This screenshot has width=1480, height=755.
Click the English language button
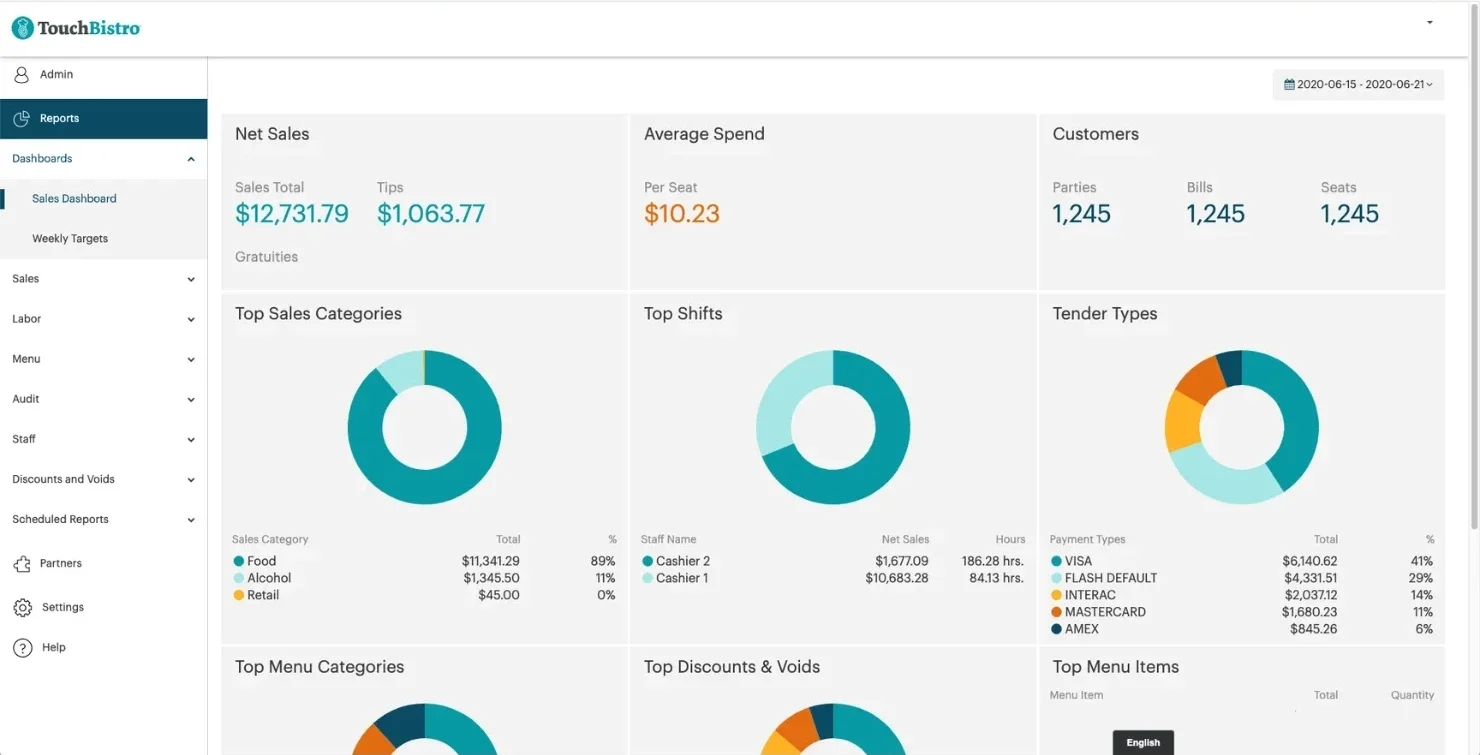(x=1143, y=742)
